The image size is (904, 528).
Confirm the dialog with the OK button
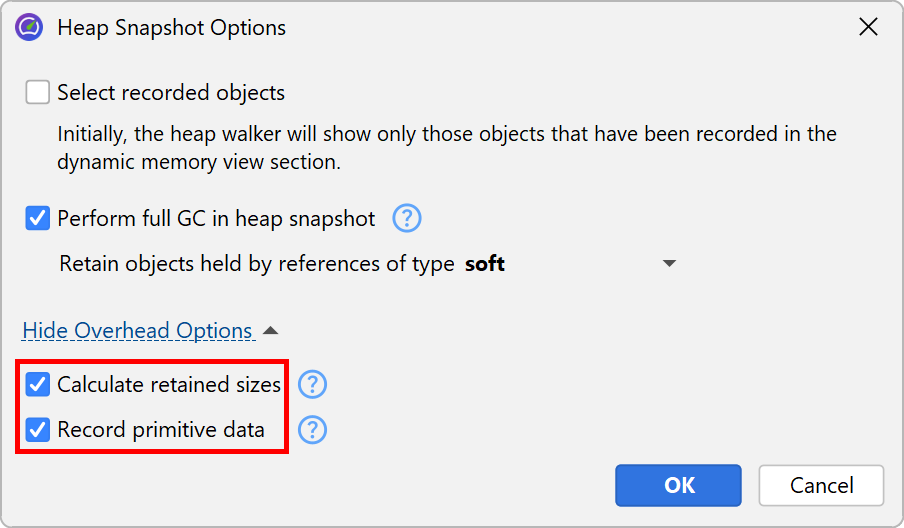[x=678, y=485]
